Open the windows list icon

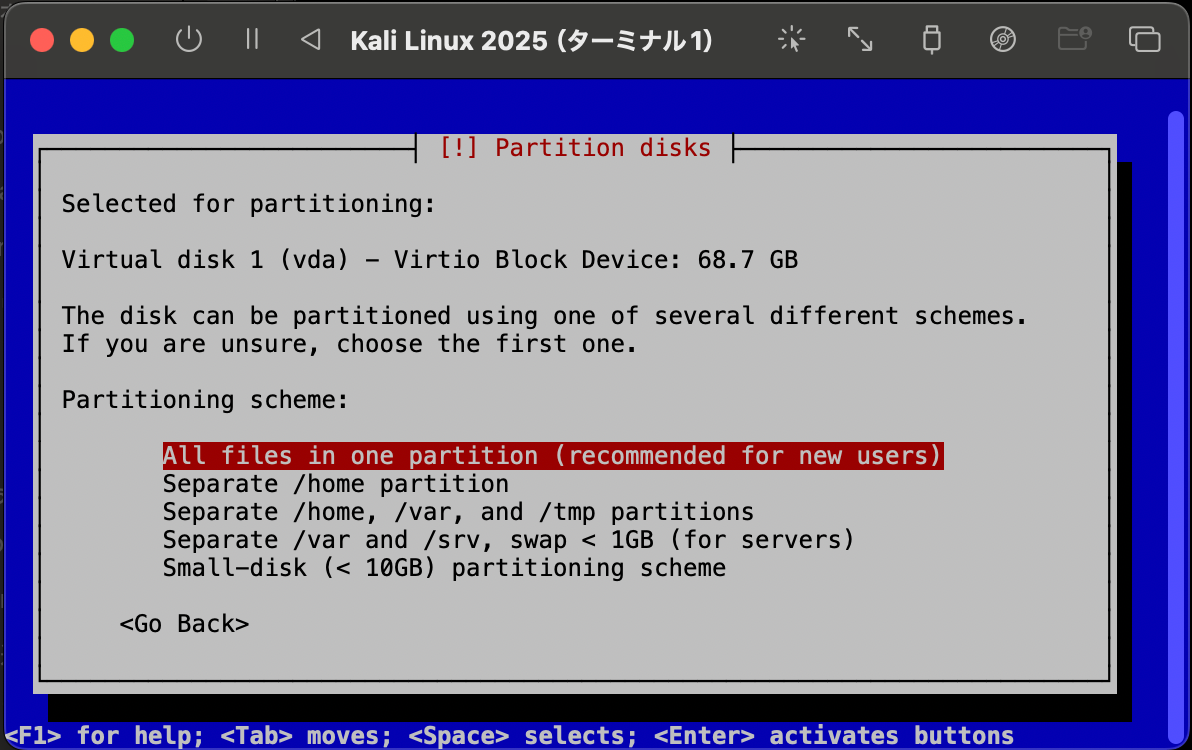click(x=1144, y=40)
